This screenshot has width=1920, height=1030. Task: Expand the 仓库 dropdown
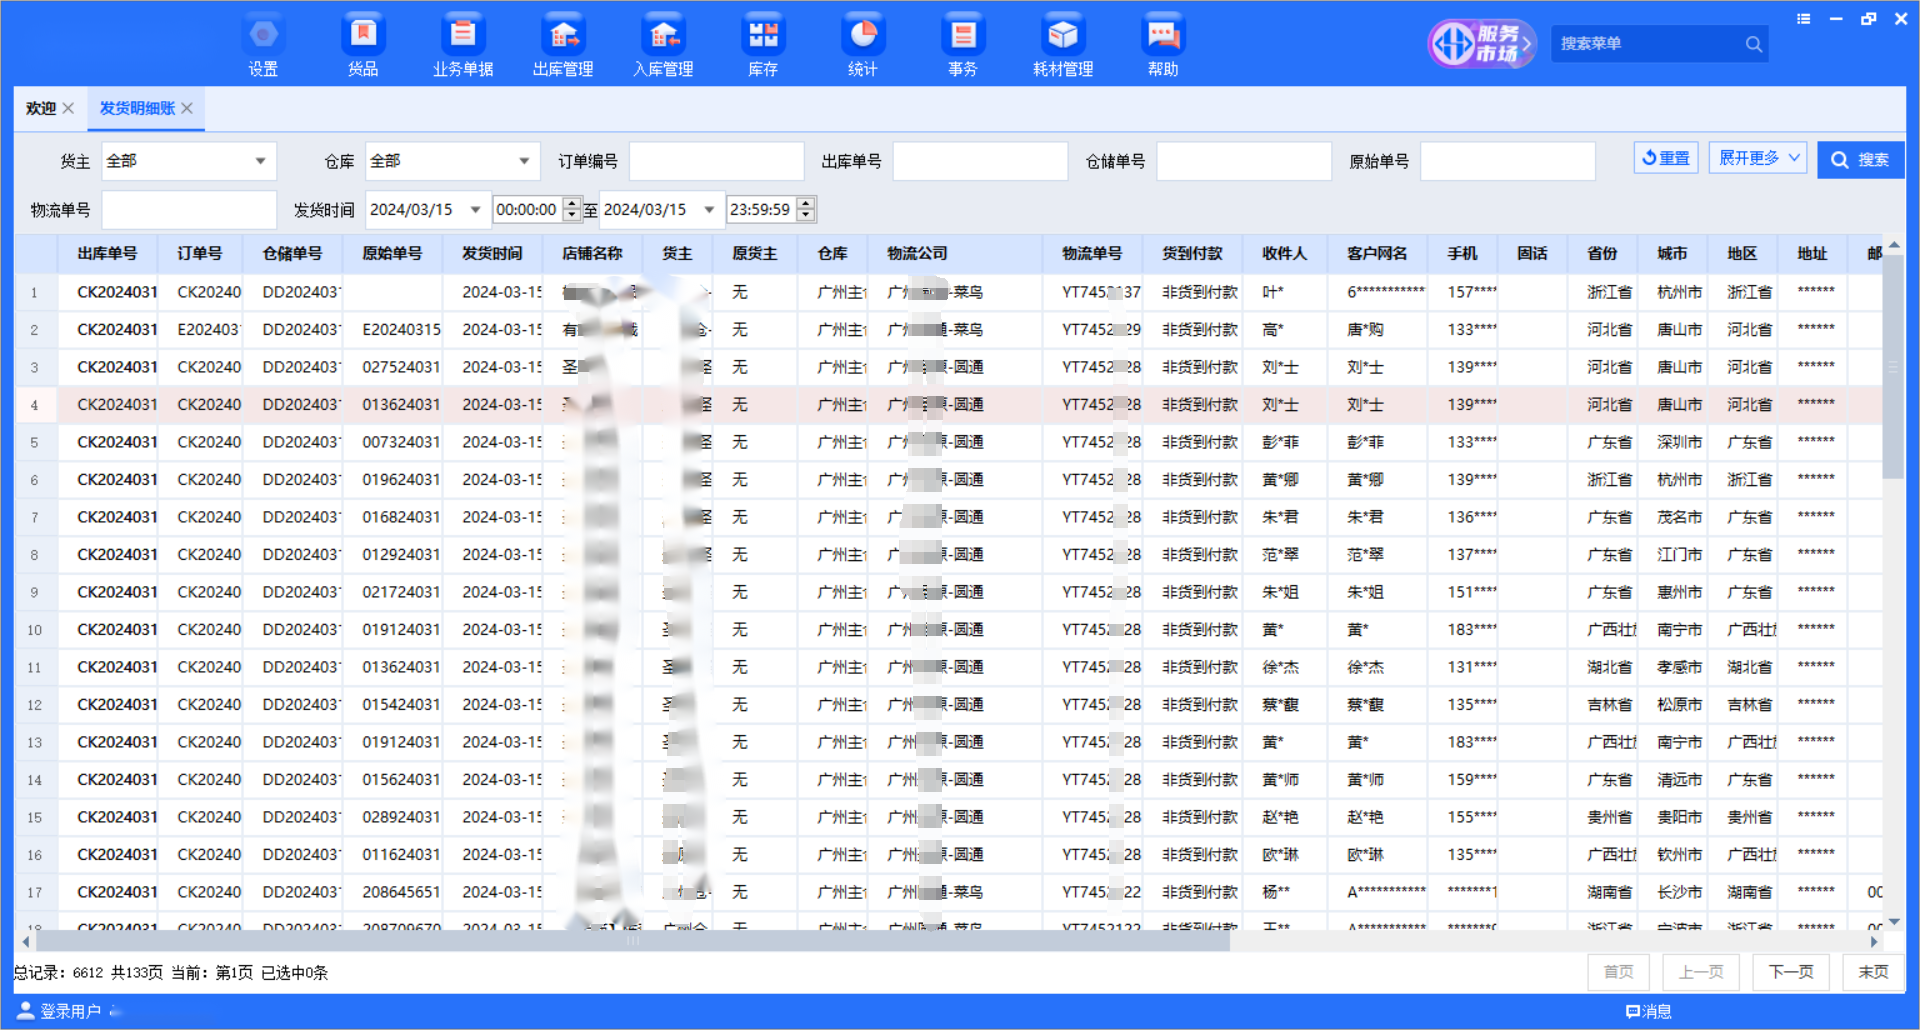524,161
